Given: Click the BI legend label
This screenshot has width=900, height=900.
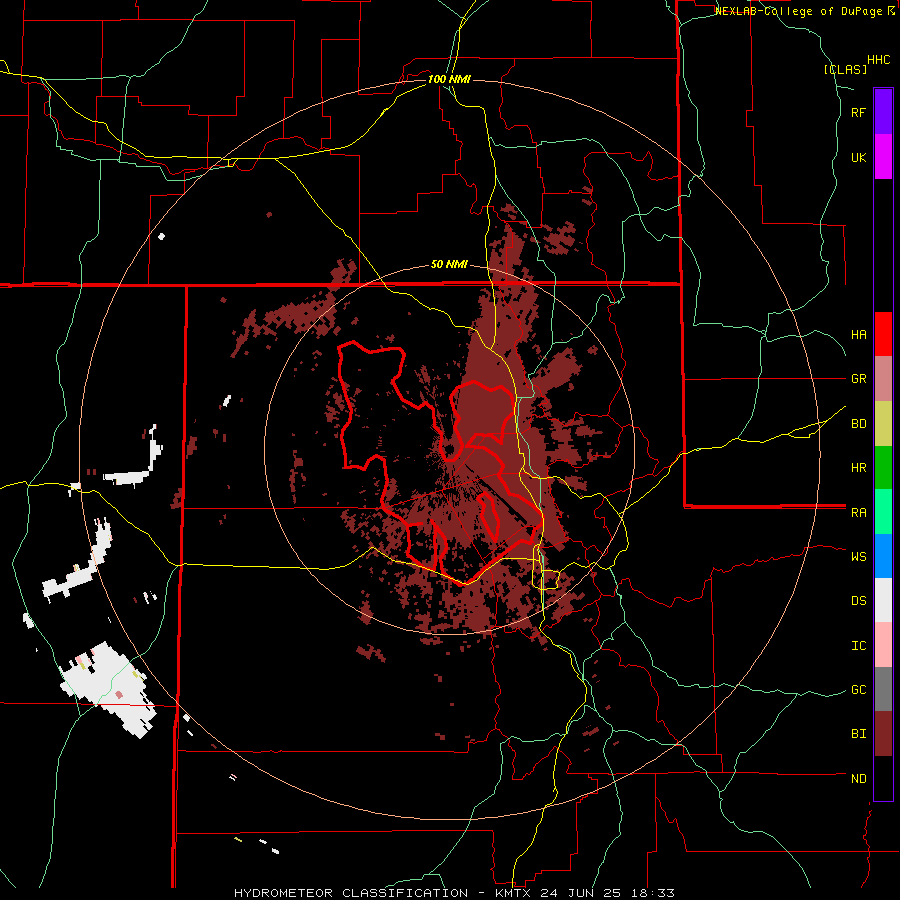Looking at the screenshot, I should pos(858,734).
